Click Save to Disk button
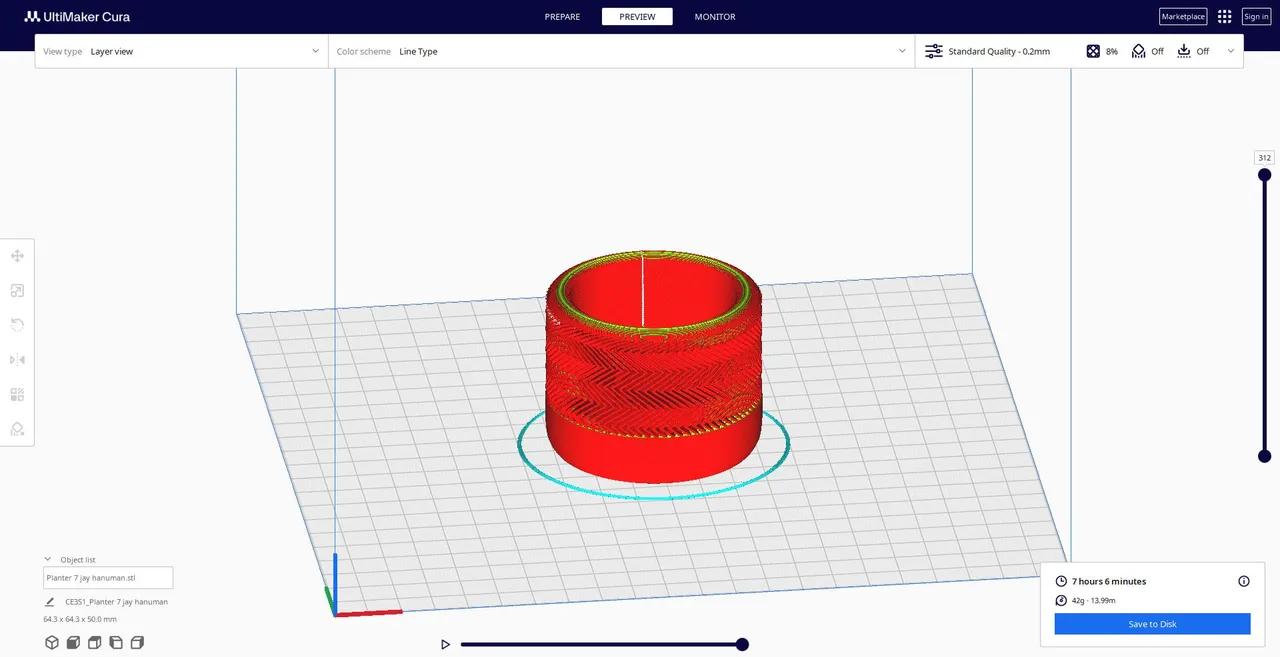 pos(1152,624)
